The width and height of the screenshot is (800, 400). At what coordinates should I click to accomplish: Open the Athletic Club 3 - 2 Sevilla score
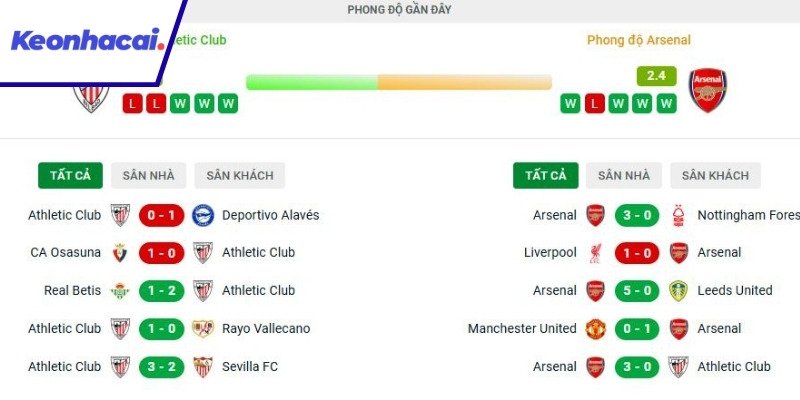(161, 367)
